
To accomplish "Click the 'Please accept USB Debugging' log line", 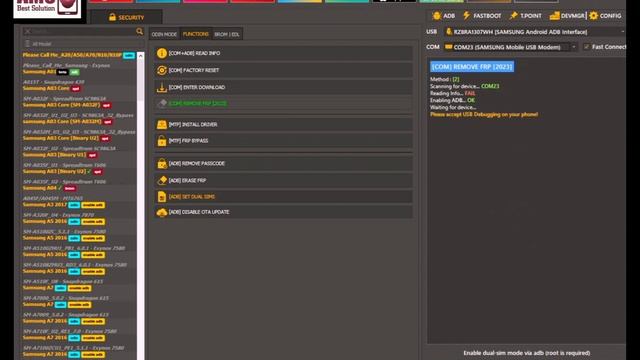I will point(484,115).
